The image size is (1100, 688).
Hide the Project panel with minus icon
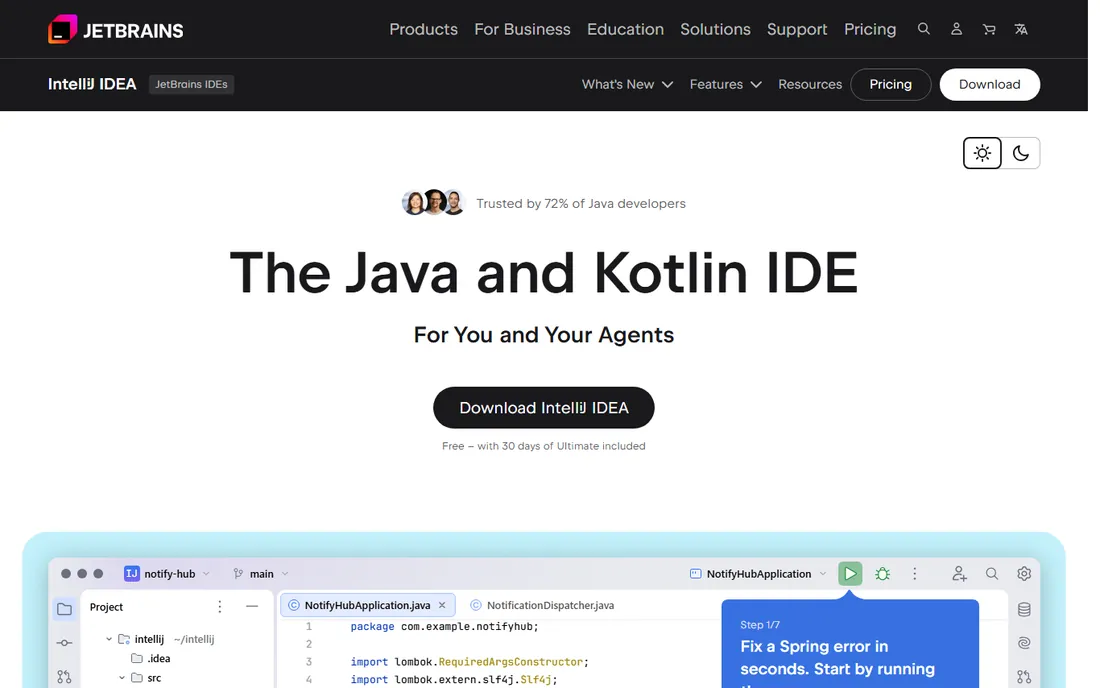click(x=252, y=606)
